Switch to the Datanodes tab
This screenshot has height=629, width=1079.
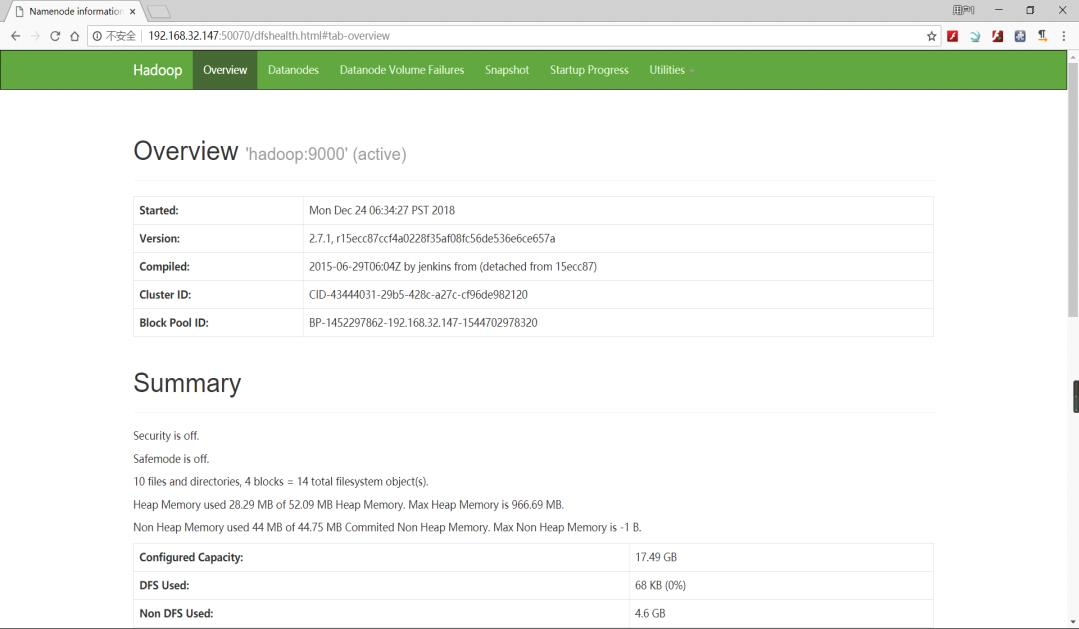pos(293,70)
